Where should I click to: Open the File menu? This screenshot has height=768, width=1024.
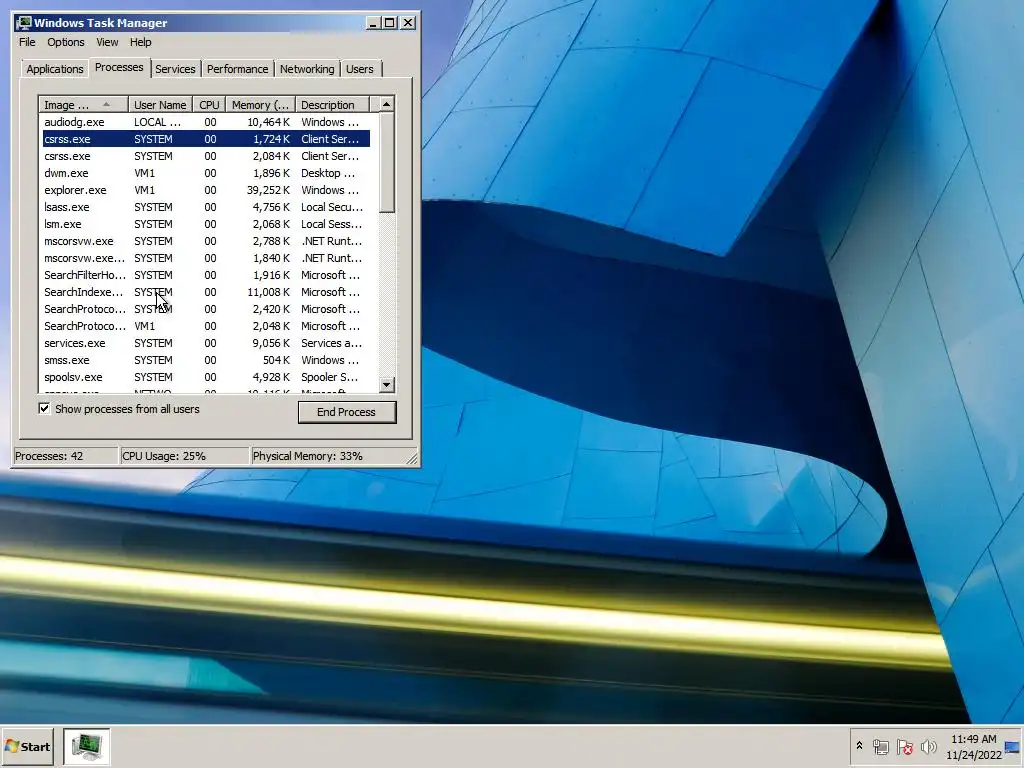pyautogui.click(x=27, y=42)
